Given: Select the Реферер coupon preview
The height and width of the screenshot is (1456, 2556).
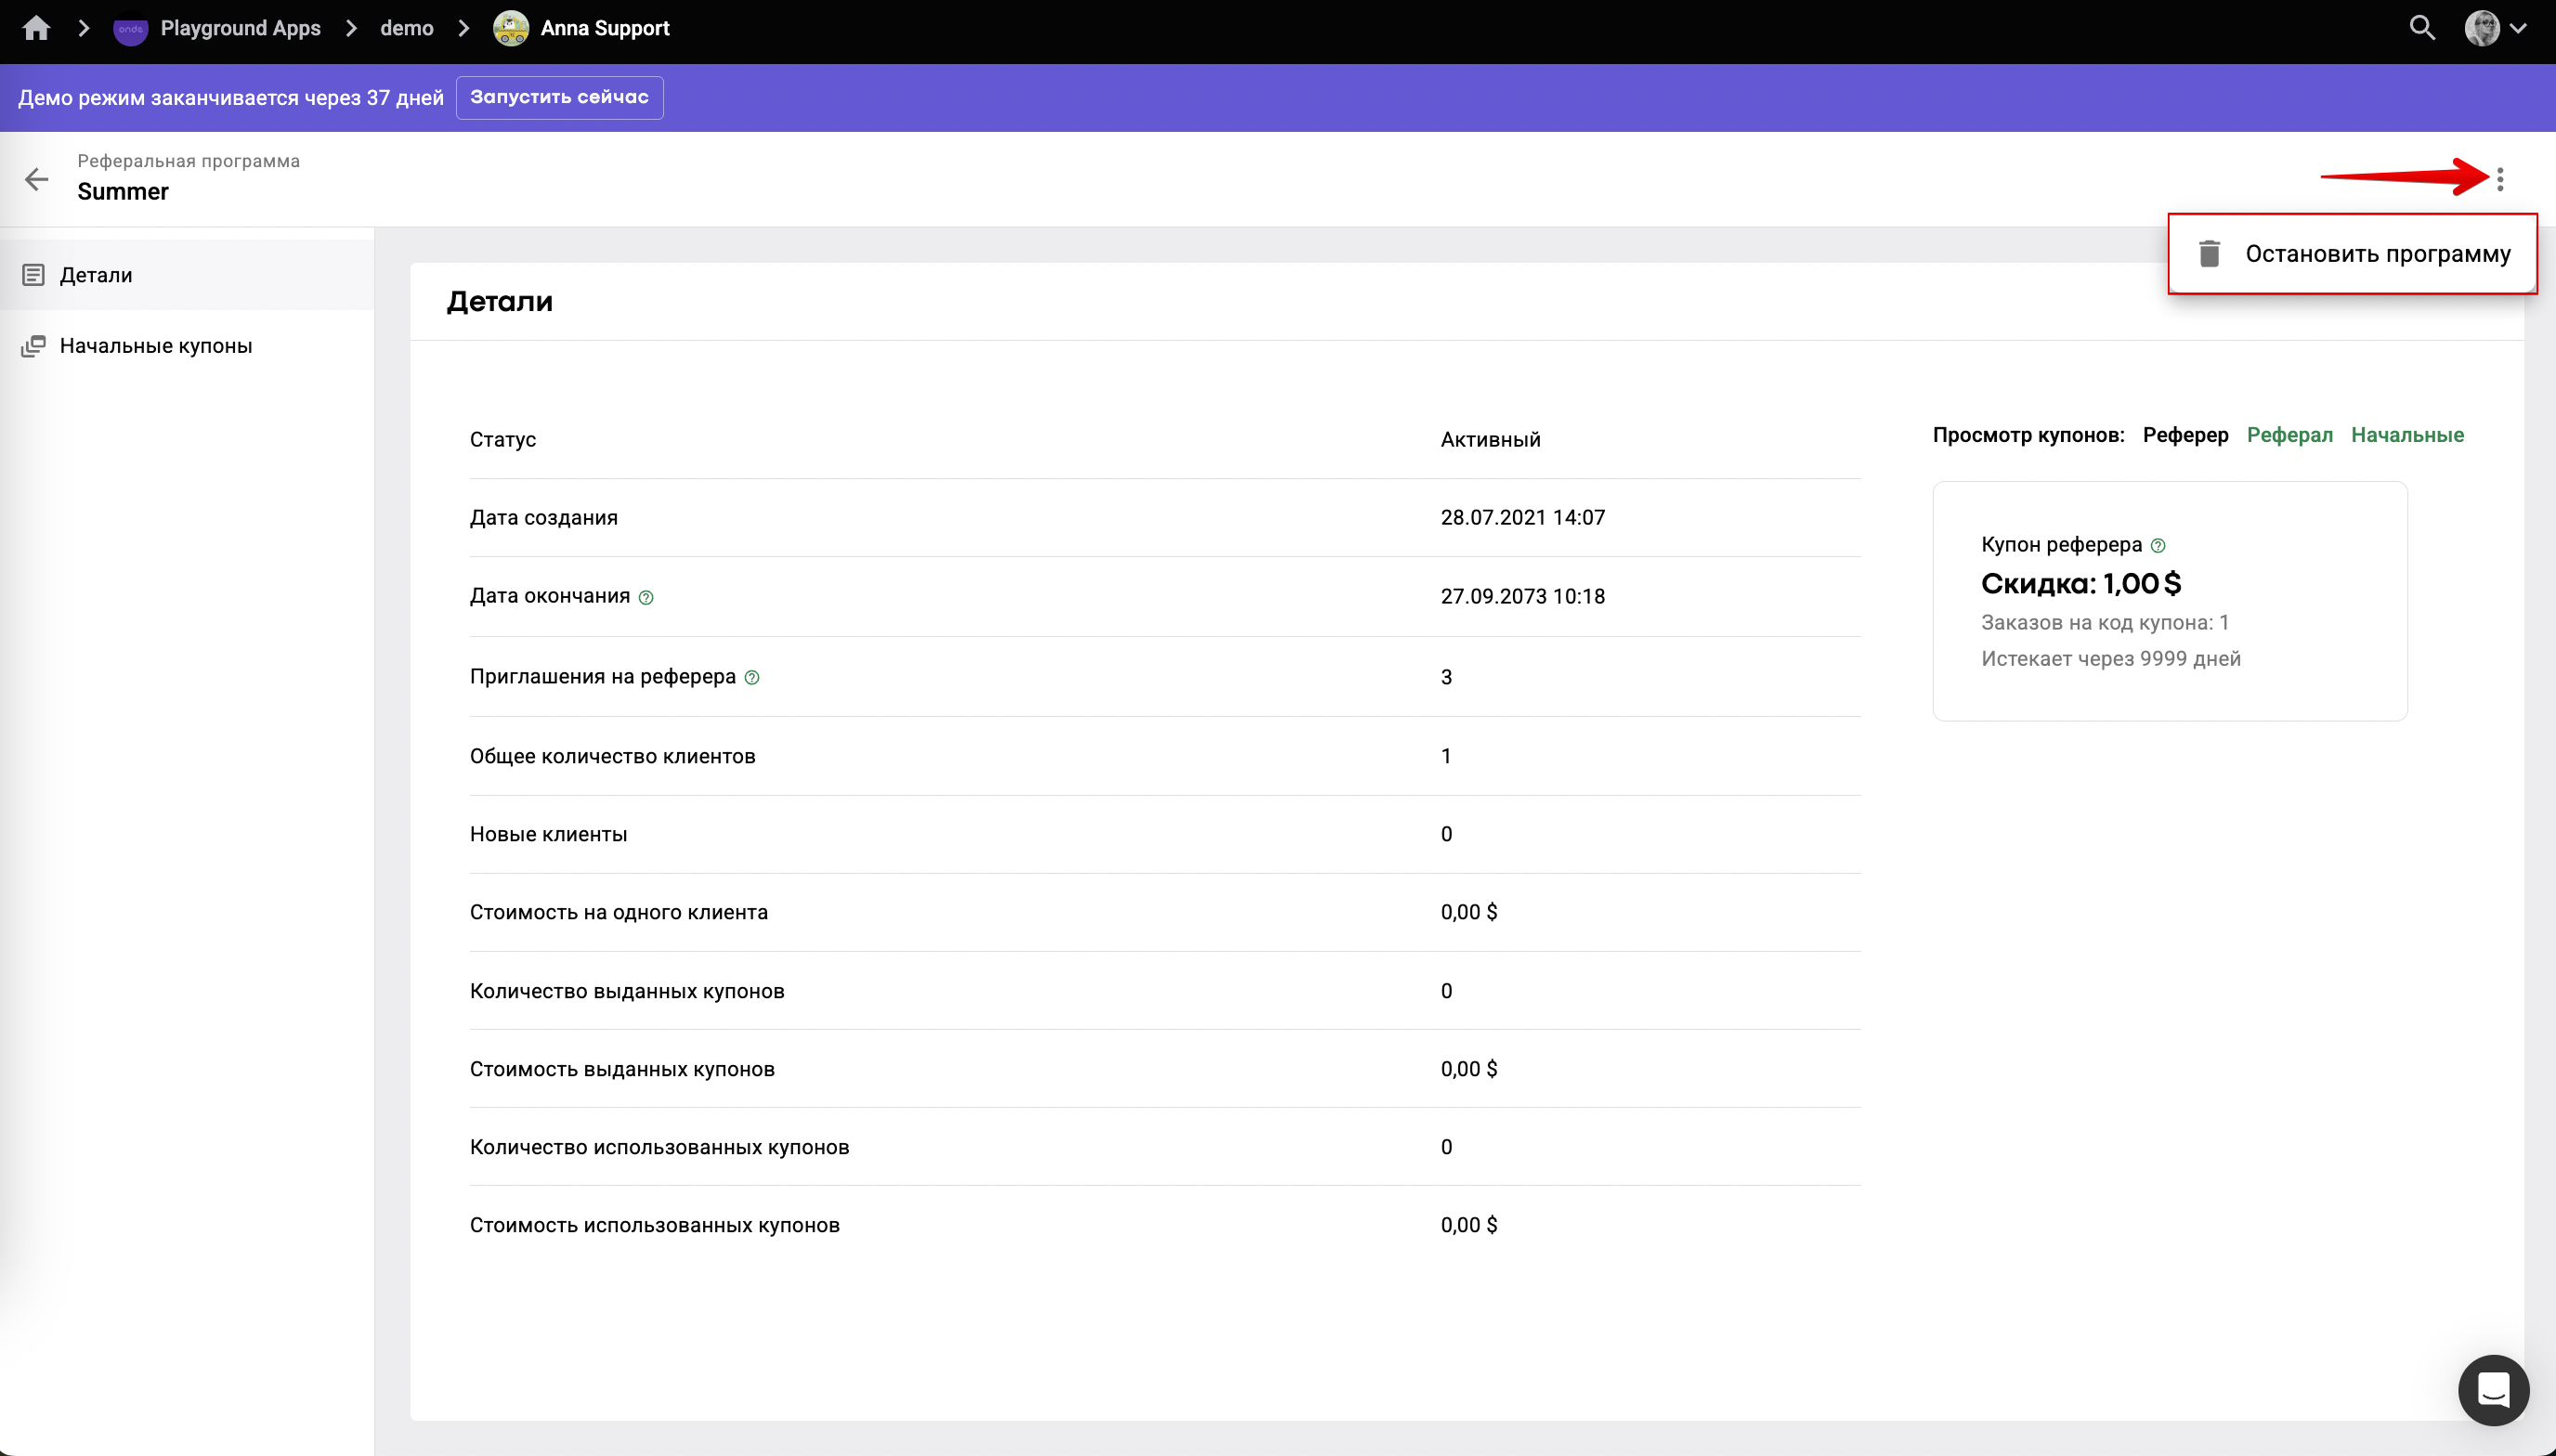Looking at the screenshot, I should (x=2185, y=435).
